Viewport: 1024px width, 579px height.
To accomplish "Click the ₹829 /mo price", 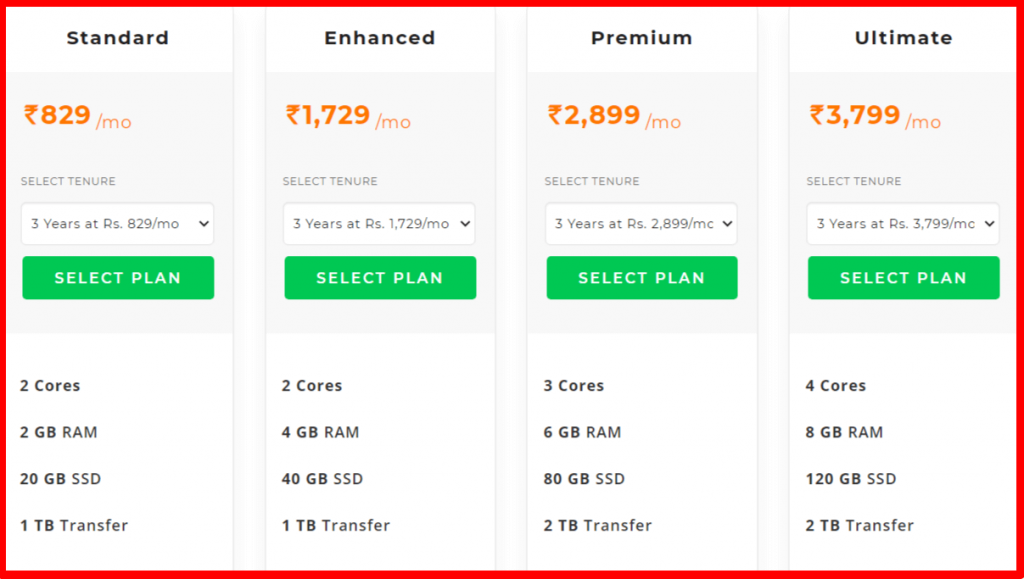I will [78, 116].
